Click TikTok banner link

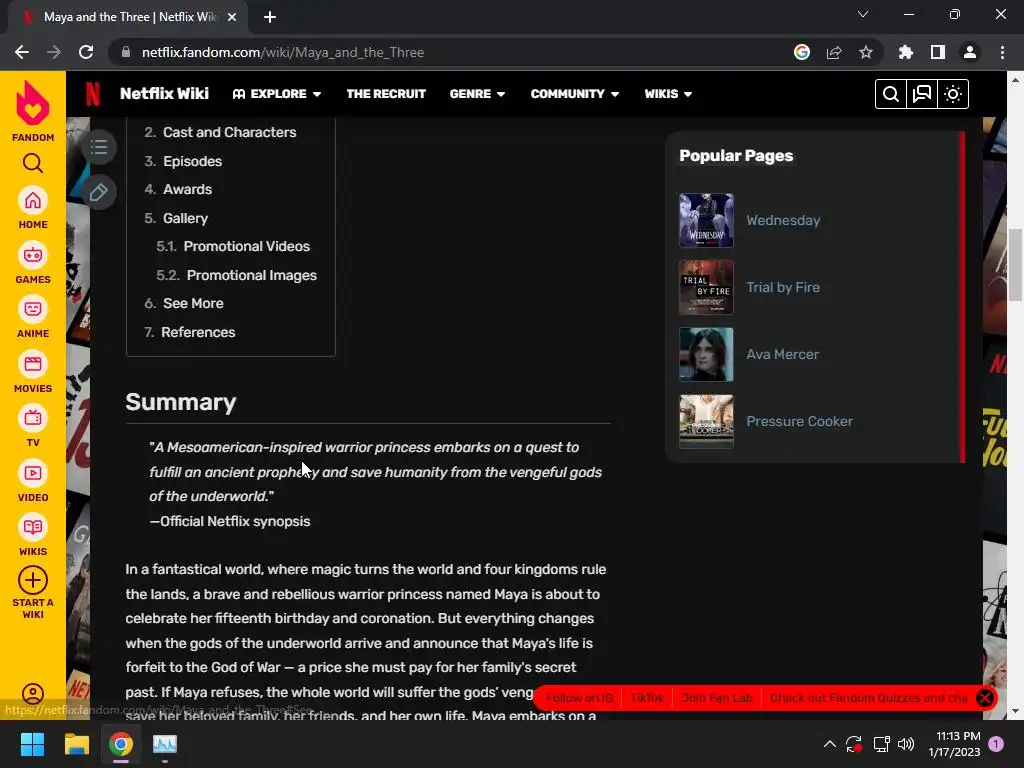click(647, 698)
